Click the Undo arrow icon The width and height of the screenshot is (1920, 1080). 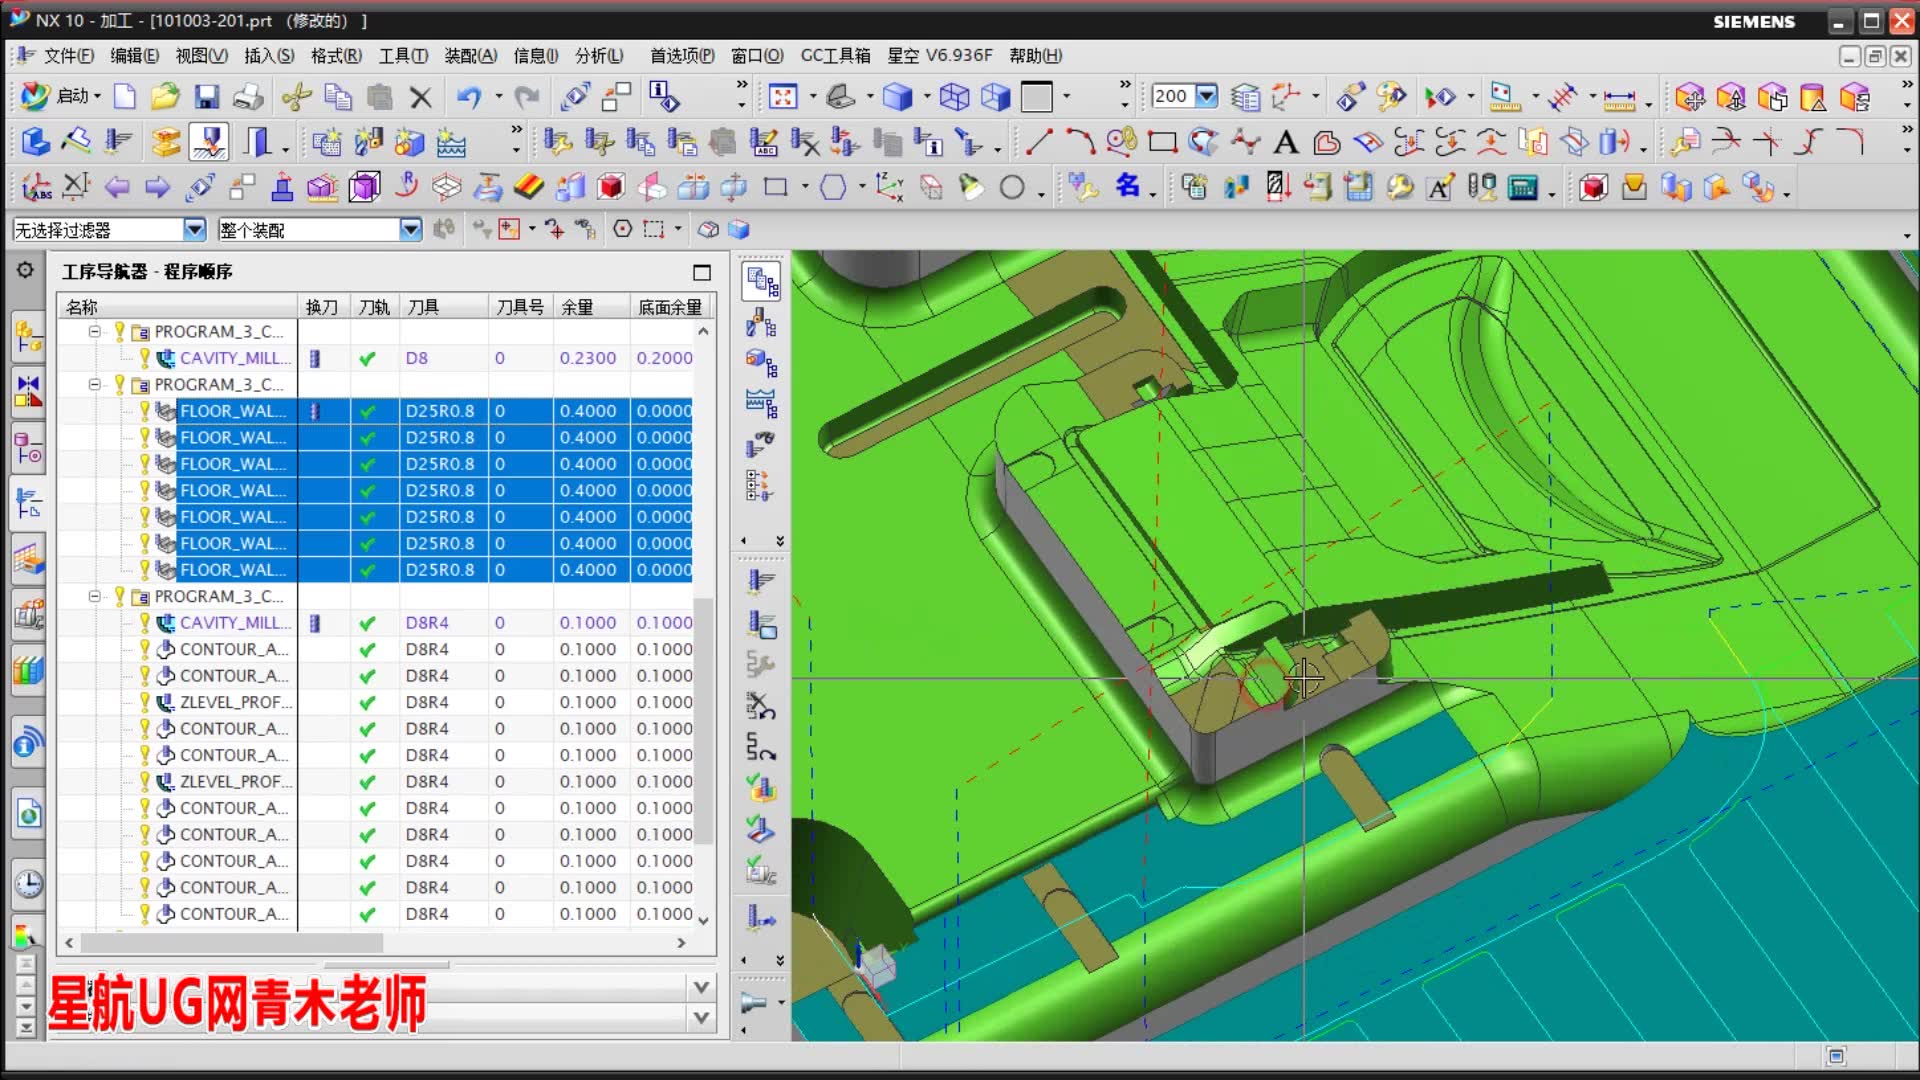pos(468,97)
